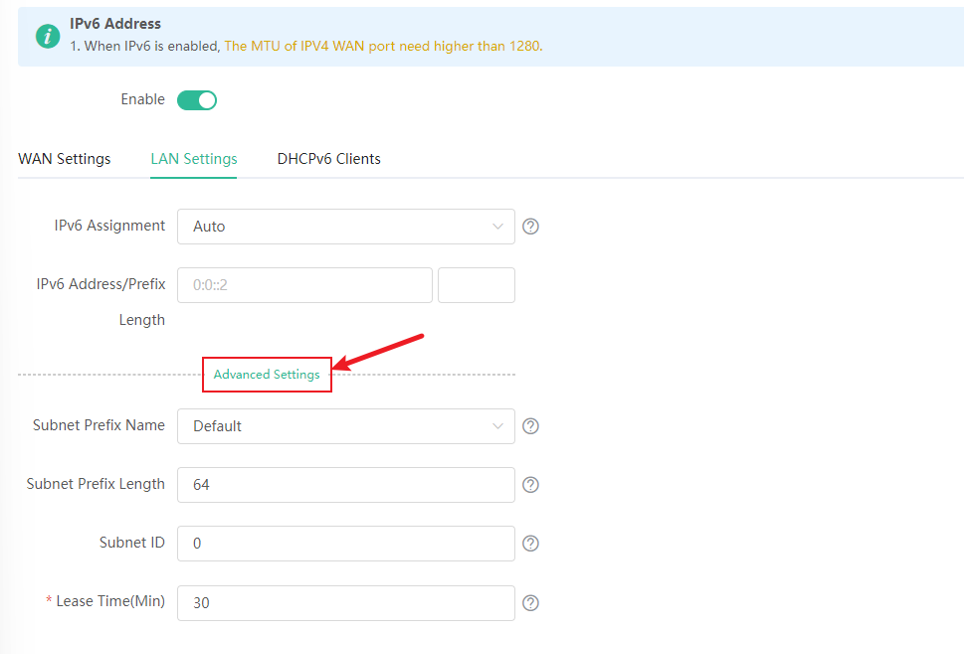Click the IPv6 address field with the 0:0::2 placeholder
This screenshot has width=964, height=654.
(x=304, y=285)
